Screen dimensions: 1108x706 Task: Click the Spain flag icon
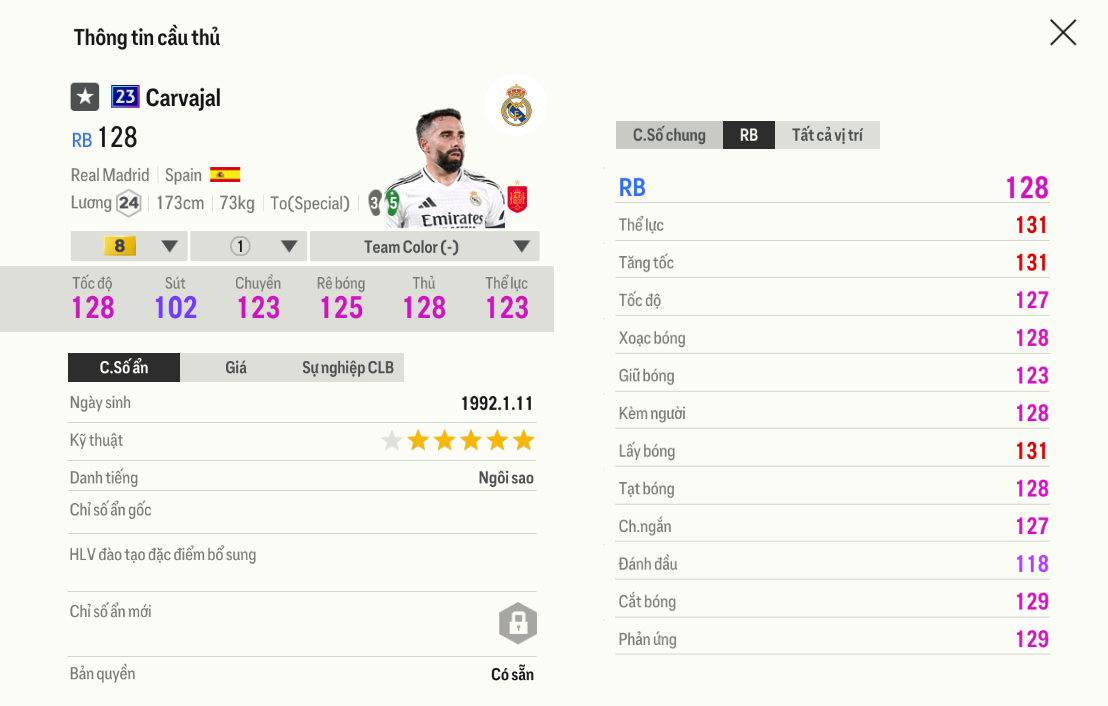(x=225, y=175)
